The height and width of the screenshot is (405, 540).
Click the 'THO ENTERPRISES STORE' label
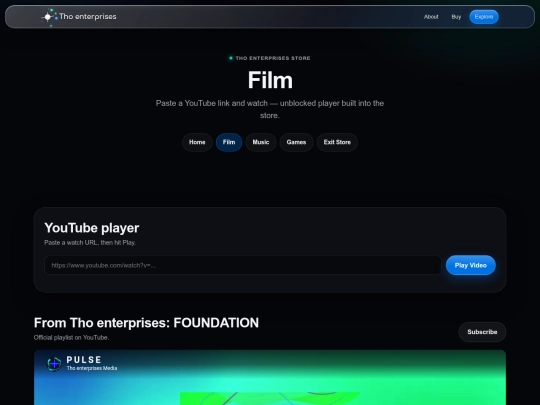pyautogui.click(x=273, y=58)
